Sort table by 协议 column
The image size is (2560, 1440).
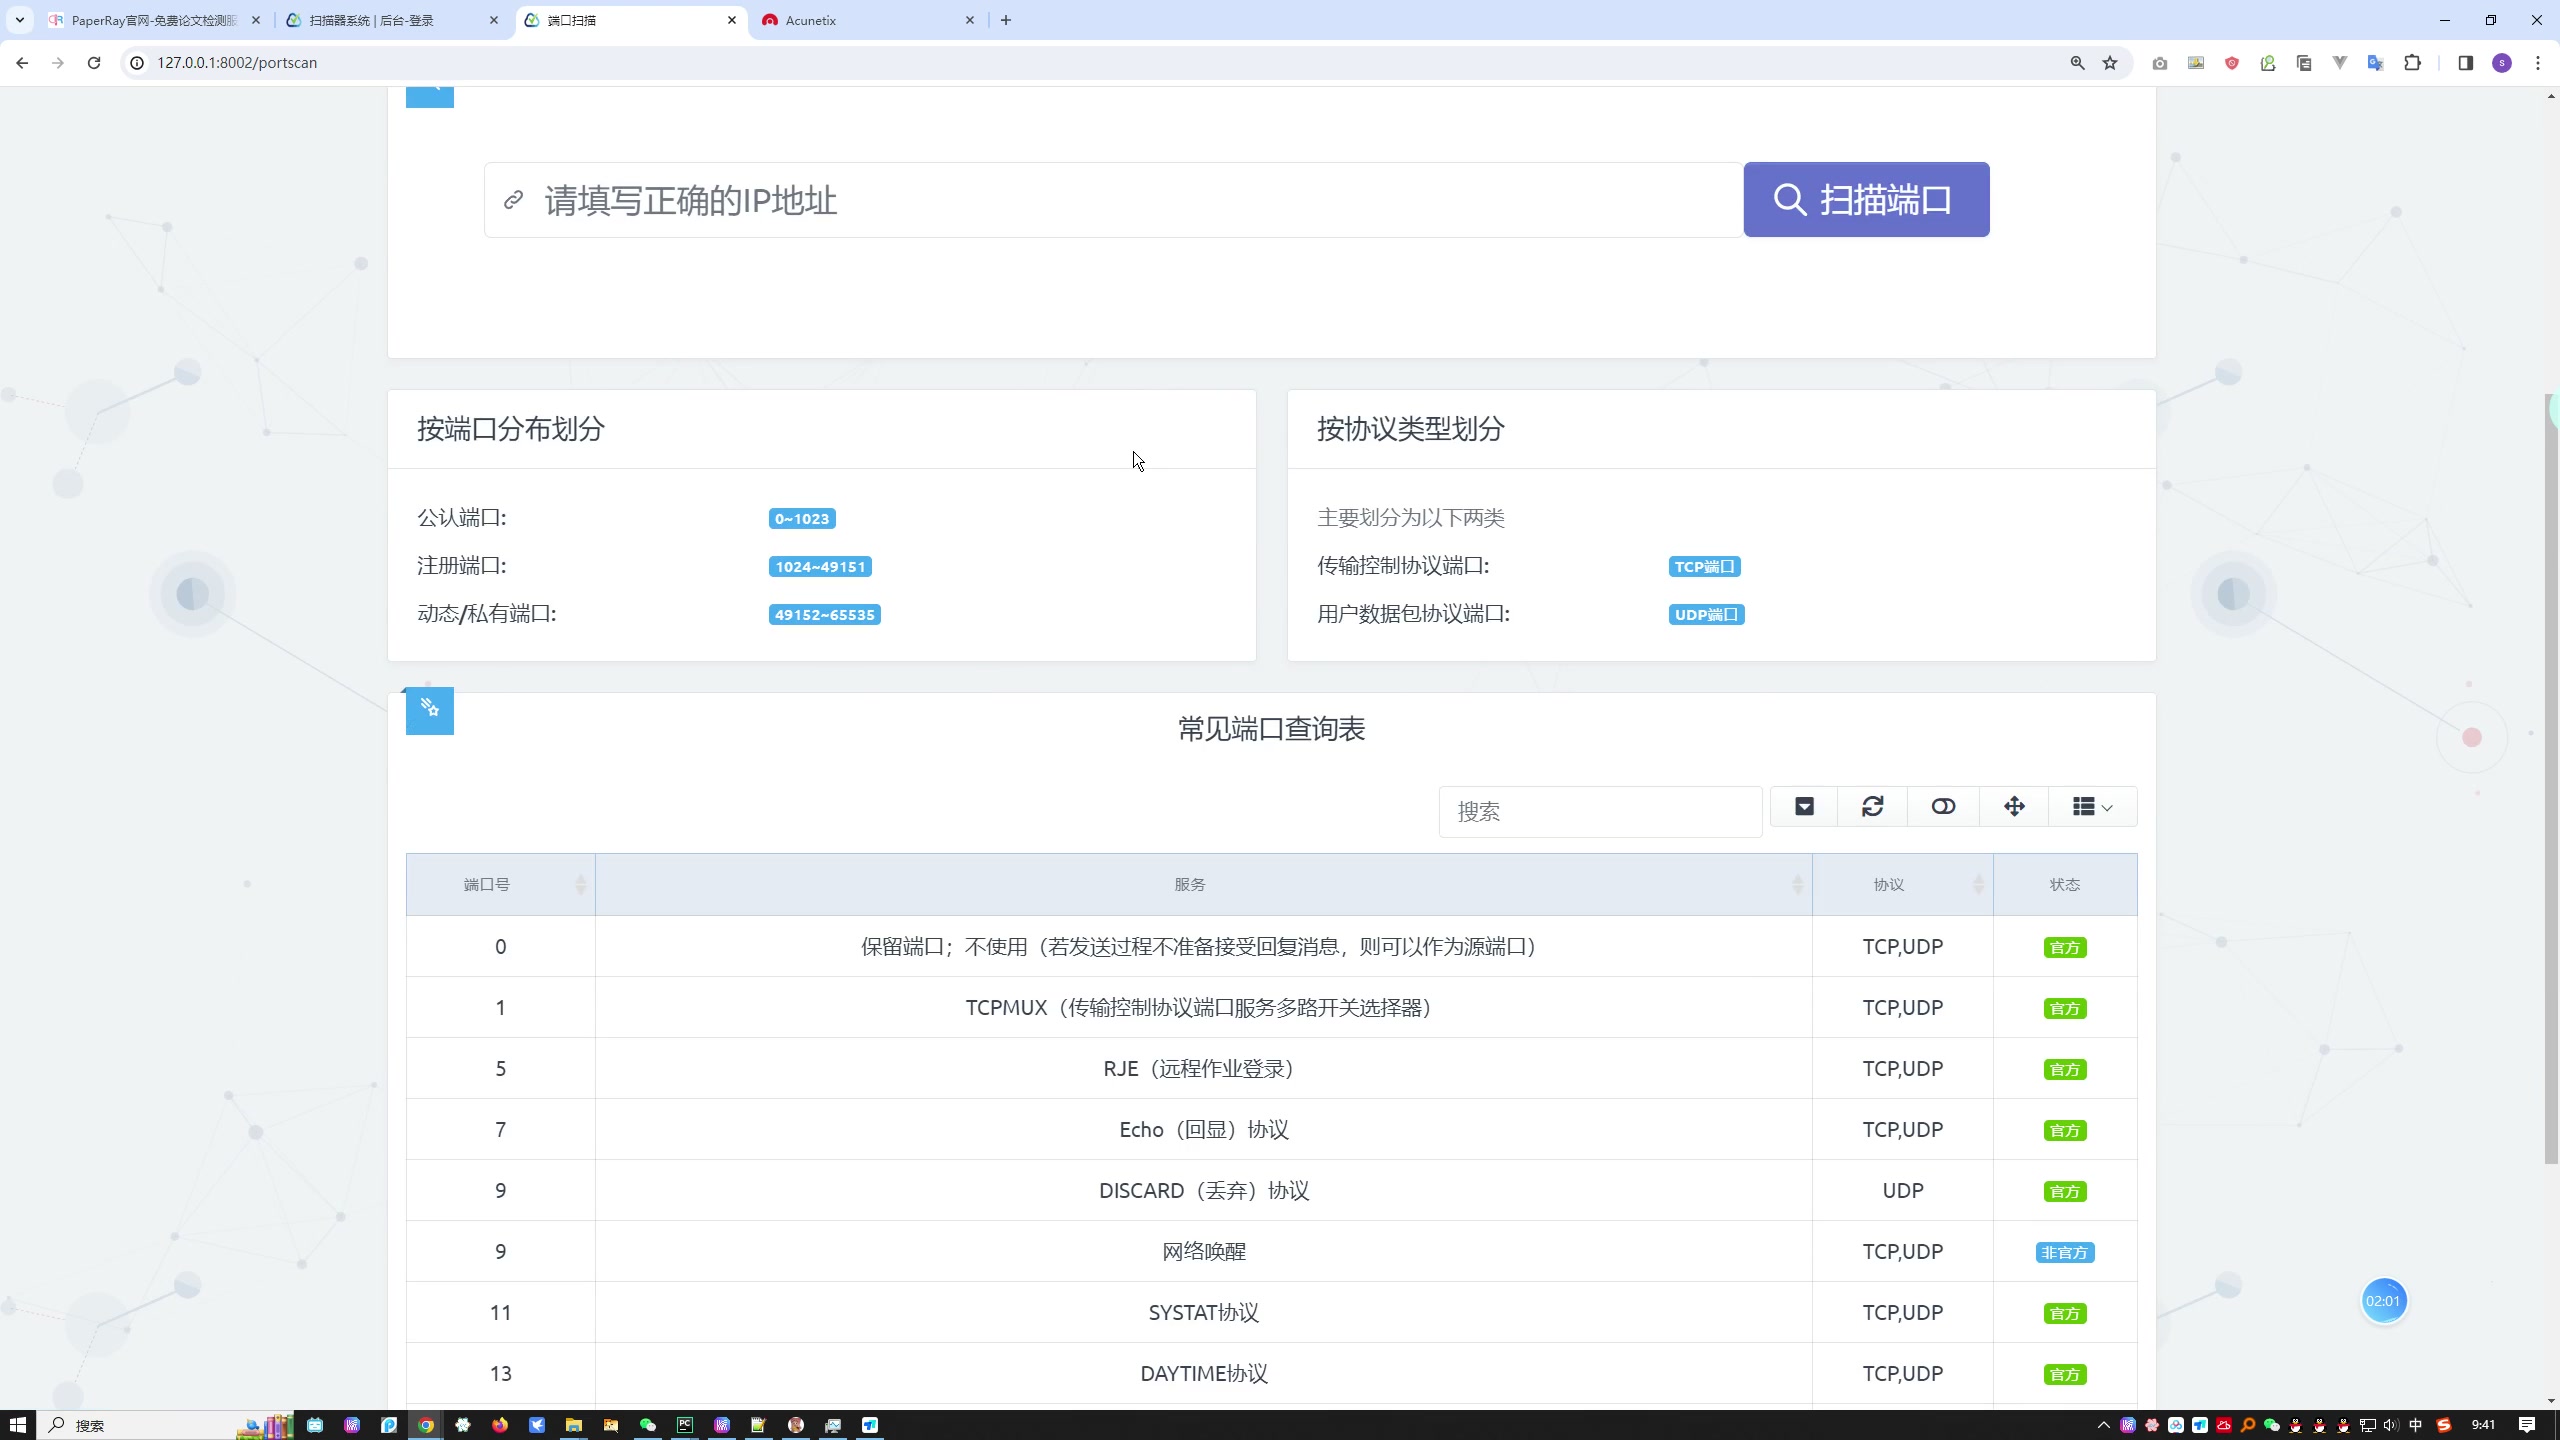point(1902,885)
